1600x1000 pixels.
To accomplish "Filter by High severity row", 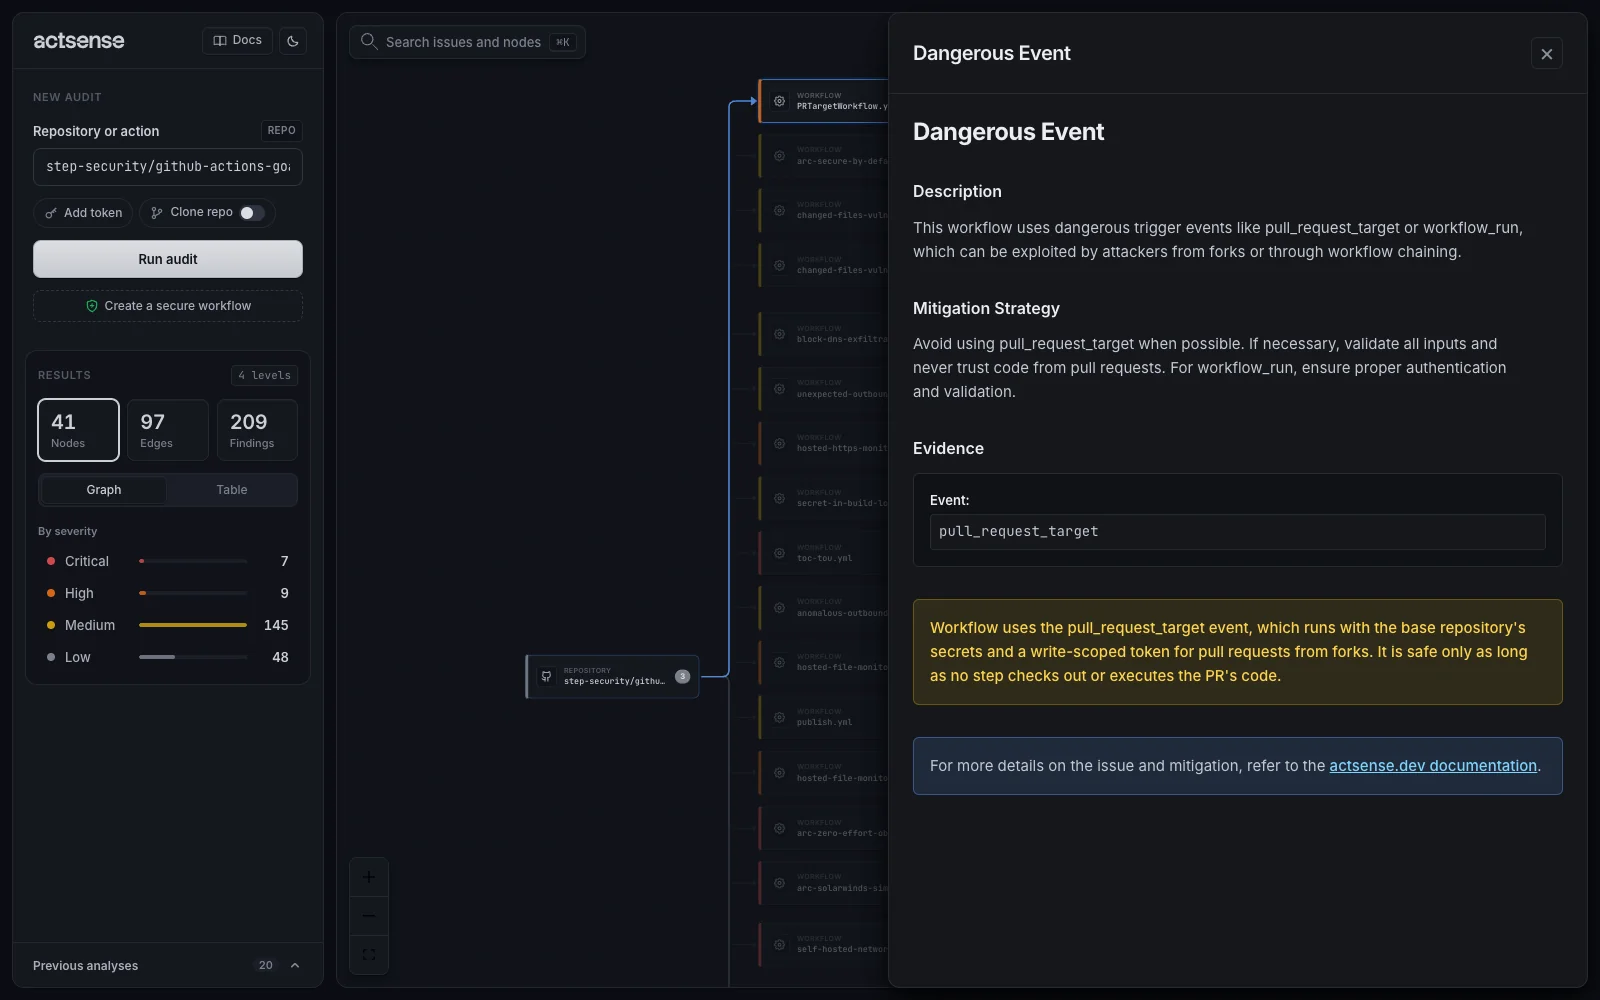I will [168, 593].
